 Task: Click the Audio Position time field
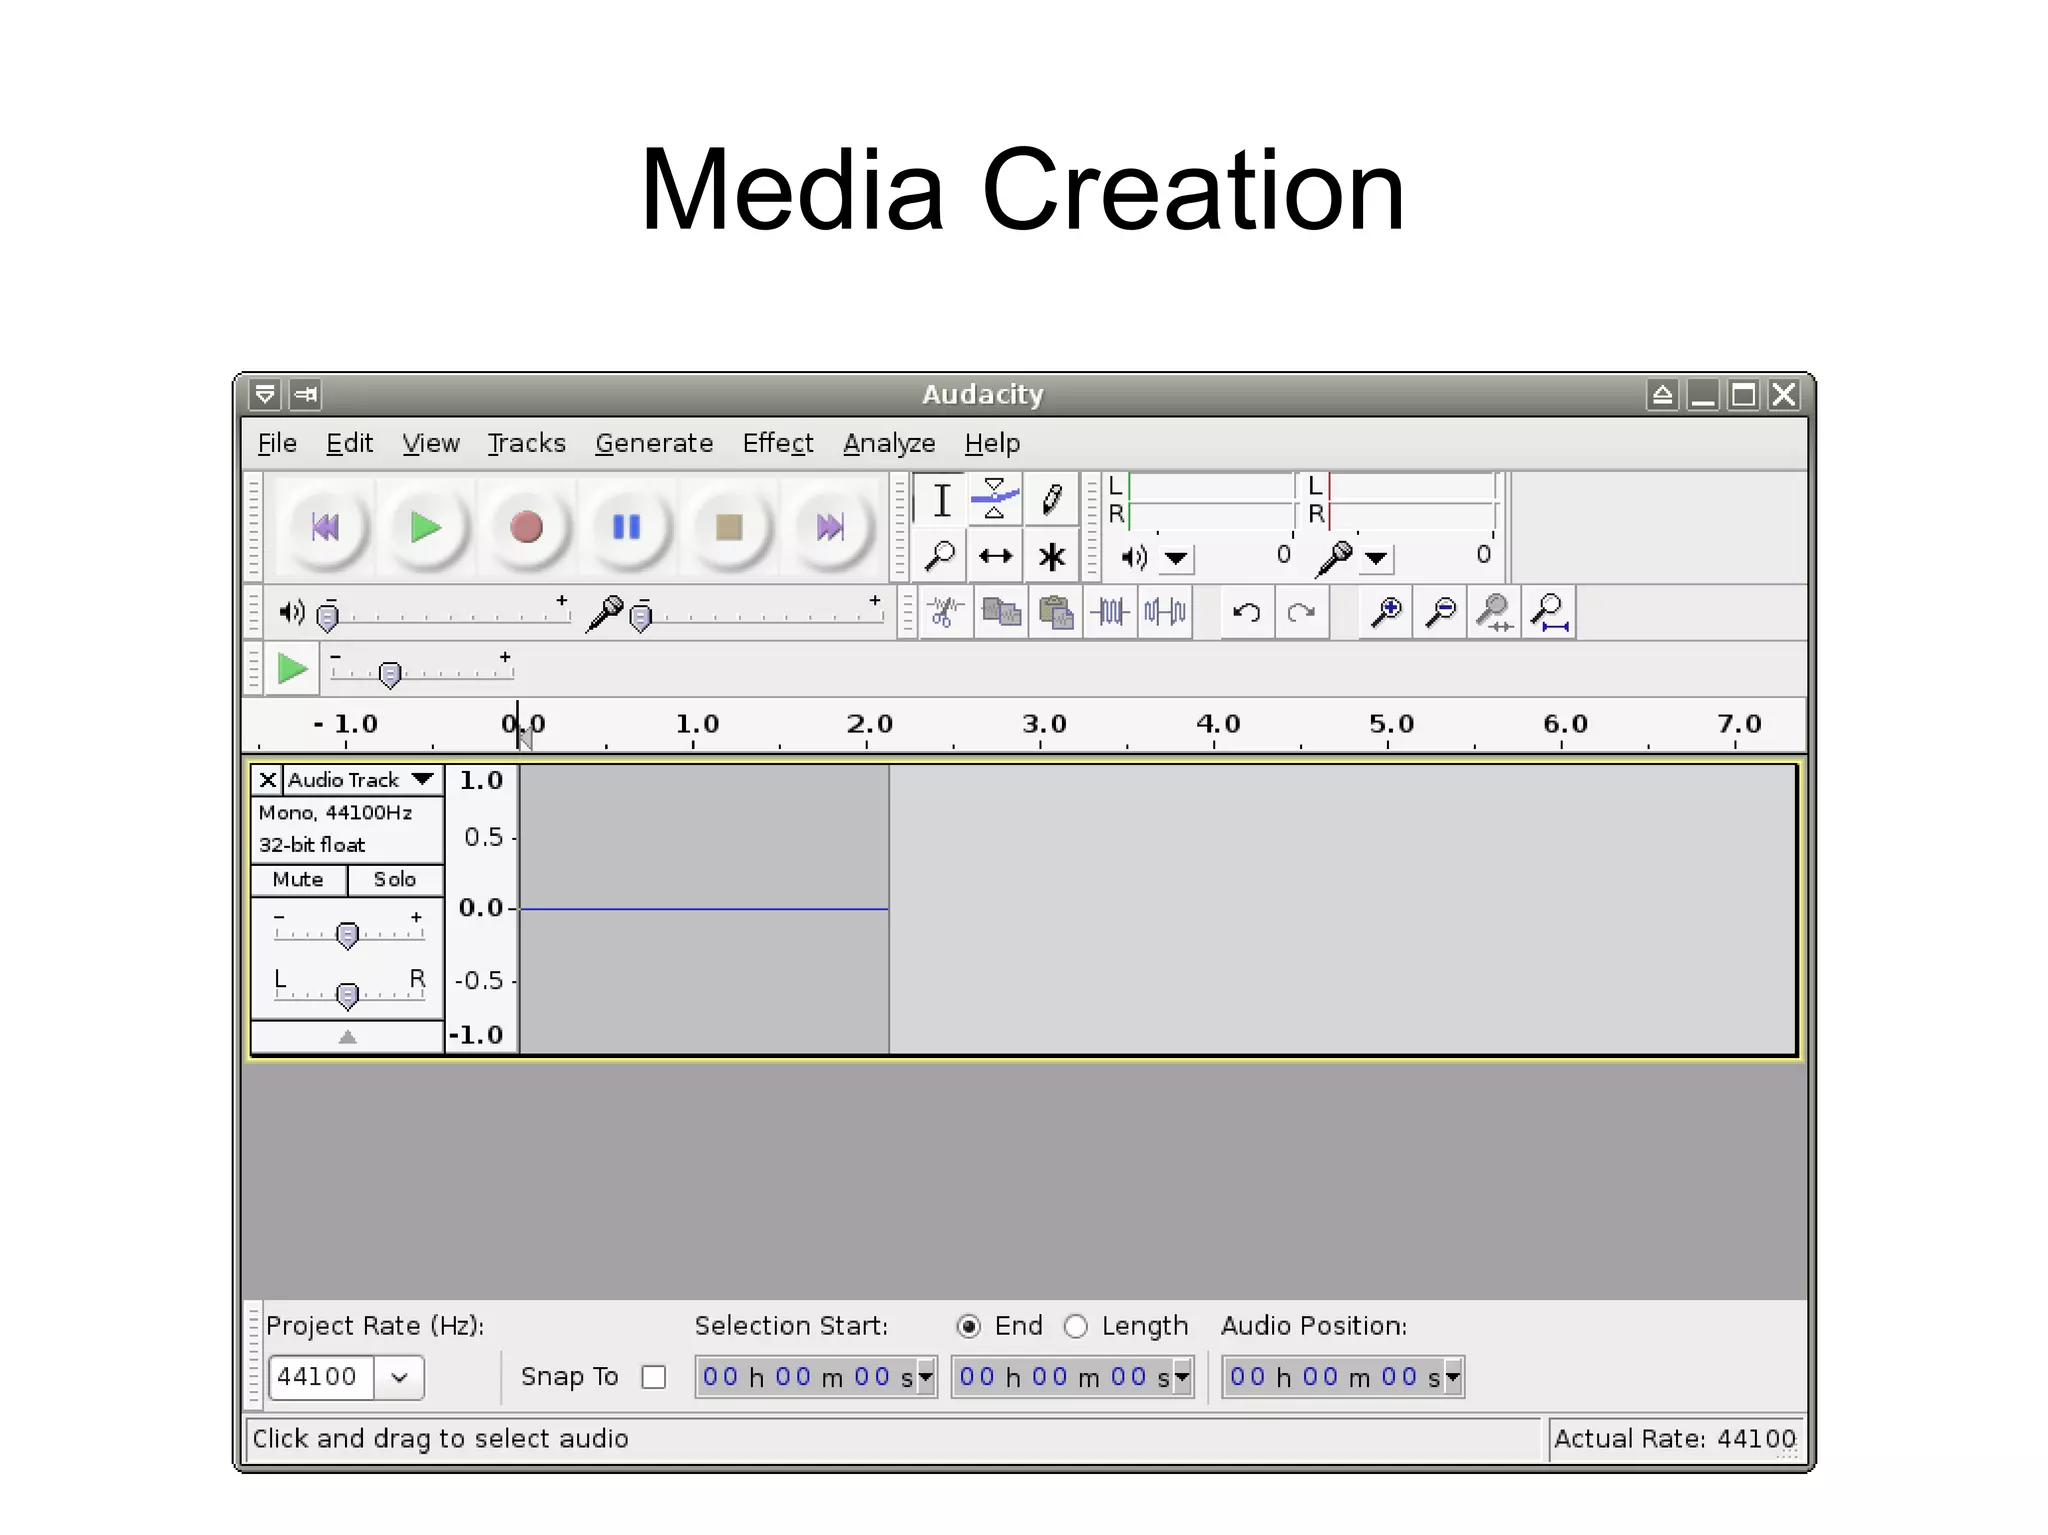click(x=1343, y=1377)
